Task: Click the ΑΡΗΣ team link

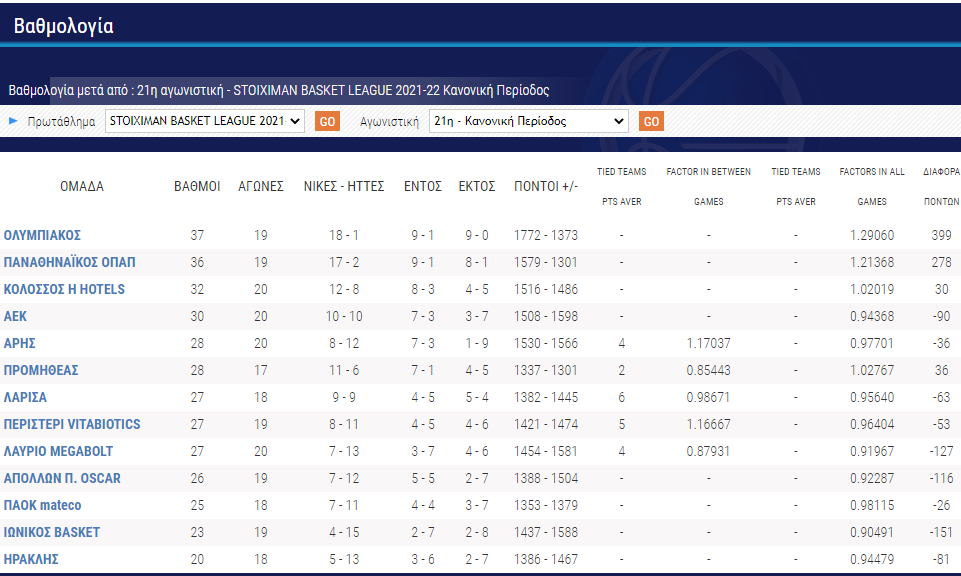Action: [x=20, y=343]
